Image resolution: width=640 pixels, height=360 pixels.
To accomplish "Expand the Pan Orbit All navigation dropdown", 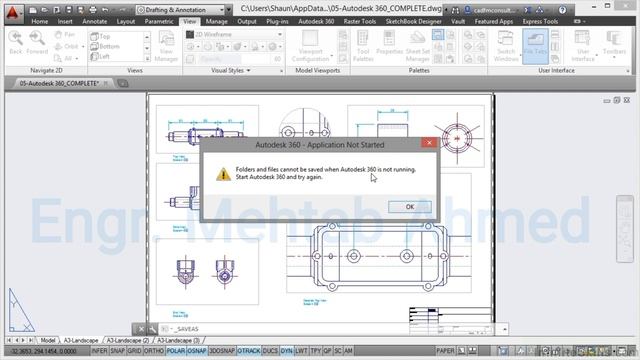I will (x=77, y=59).
